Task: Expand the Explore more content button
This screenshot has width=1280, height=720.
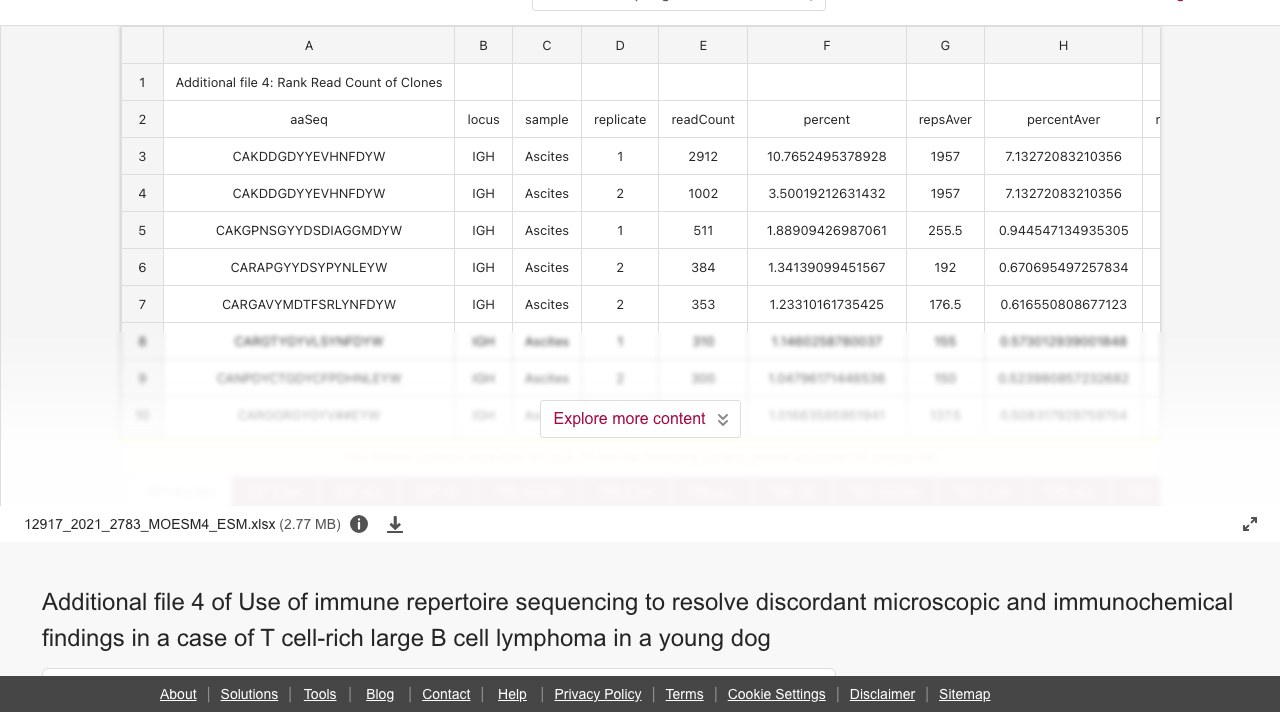Action: (x=640, y=419)
